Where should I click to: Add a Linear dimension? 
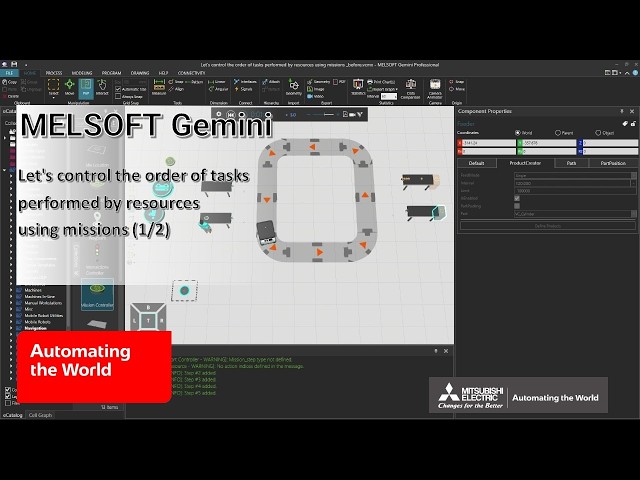tap(217, 82)
